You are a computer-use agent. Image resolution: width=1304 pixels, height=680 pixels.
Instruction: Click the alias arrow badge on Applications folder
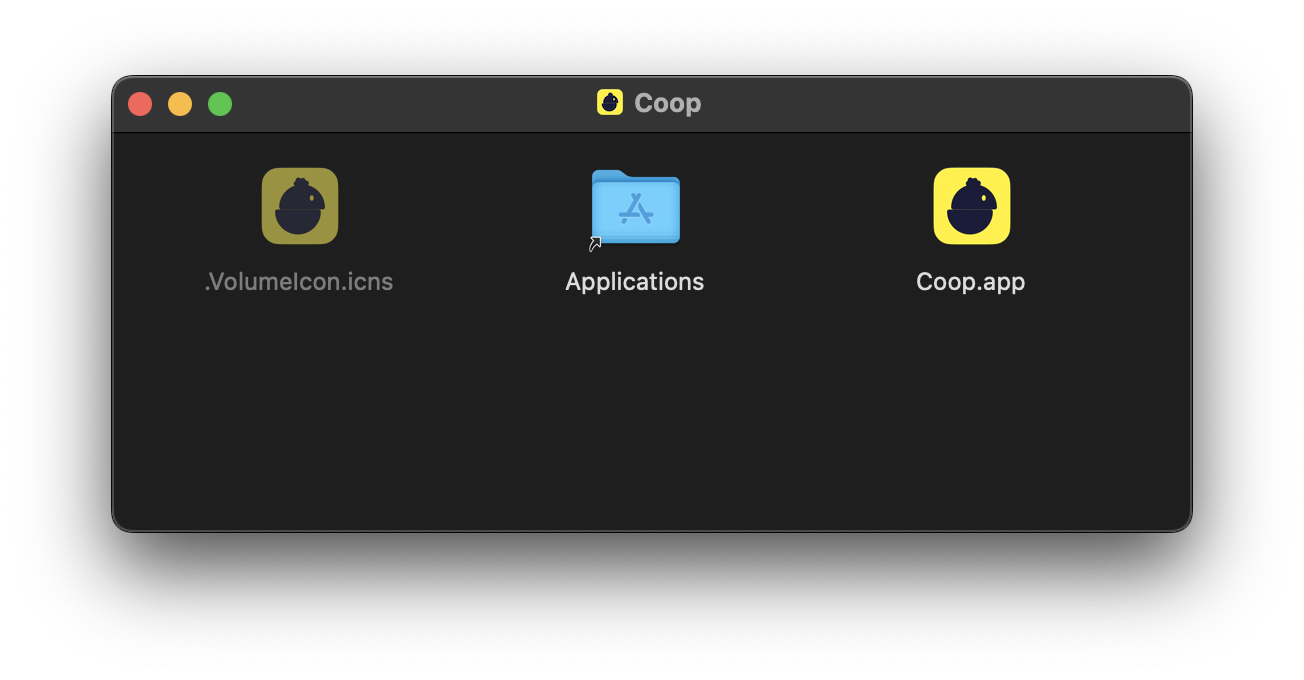tap(595, 243)
